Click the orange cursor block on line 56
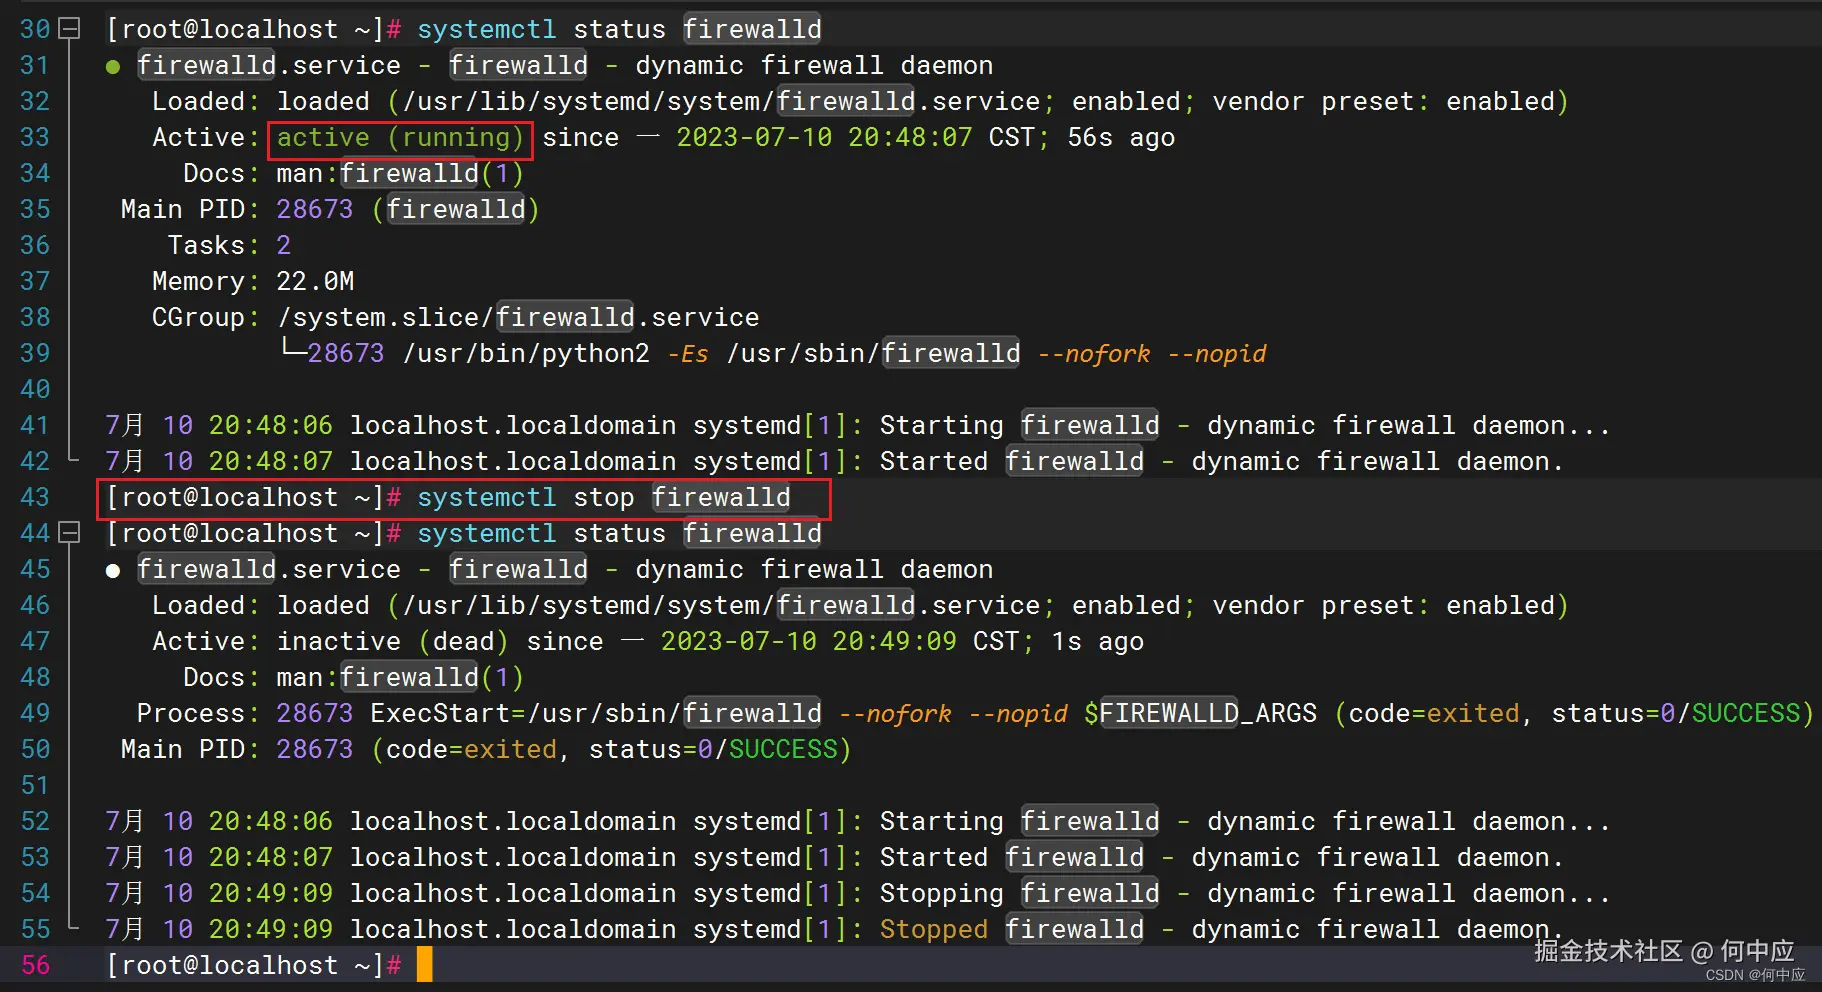 tap(425, 965)
